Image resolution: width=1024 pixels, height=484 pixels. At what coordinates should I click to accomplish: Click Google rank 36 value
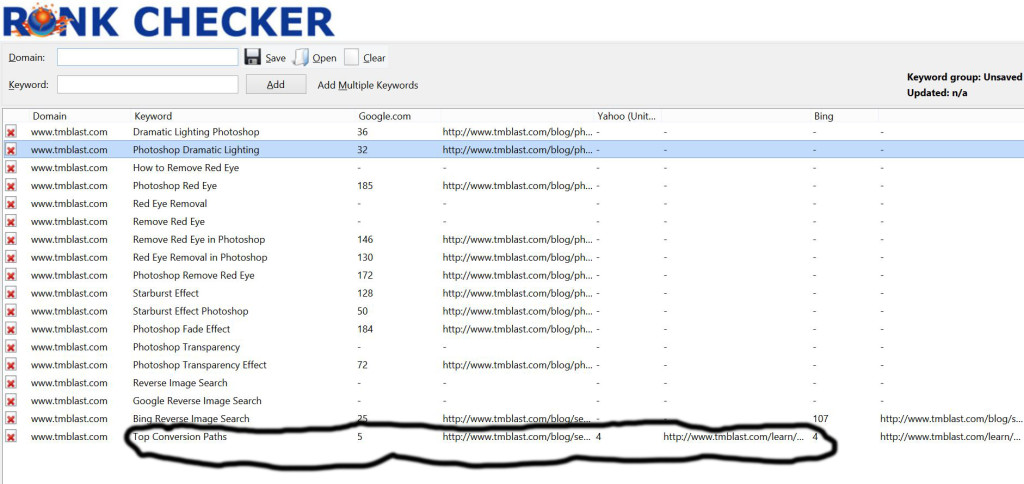click(x=362, y=132)
